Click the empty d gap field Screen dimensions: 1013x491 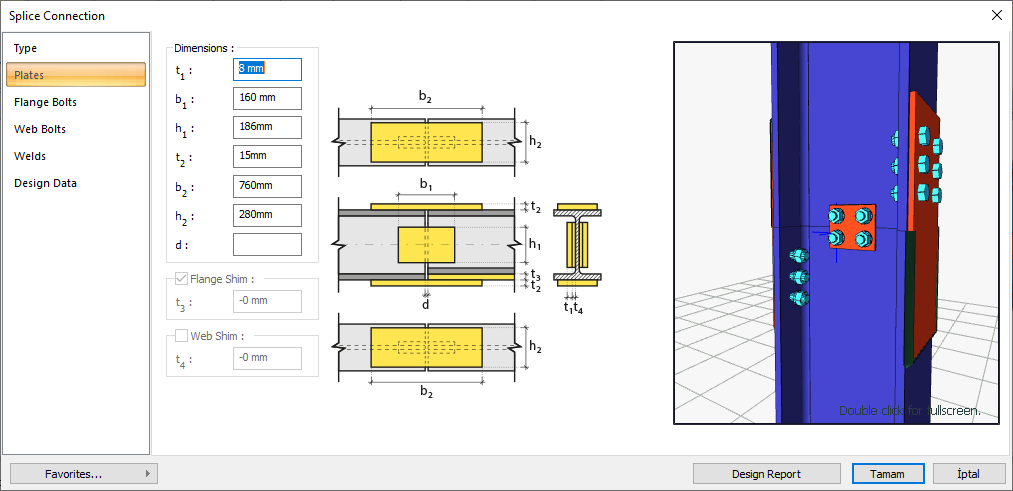267,244
